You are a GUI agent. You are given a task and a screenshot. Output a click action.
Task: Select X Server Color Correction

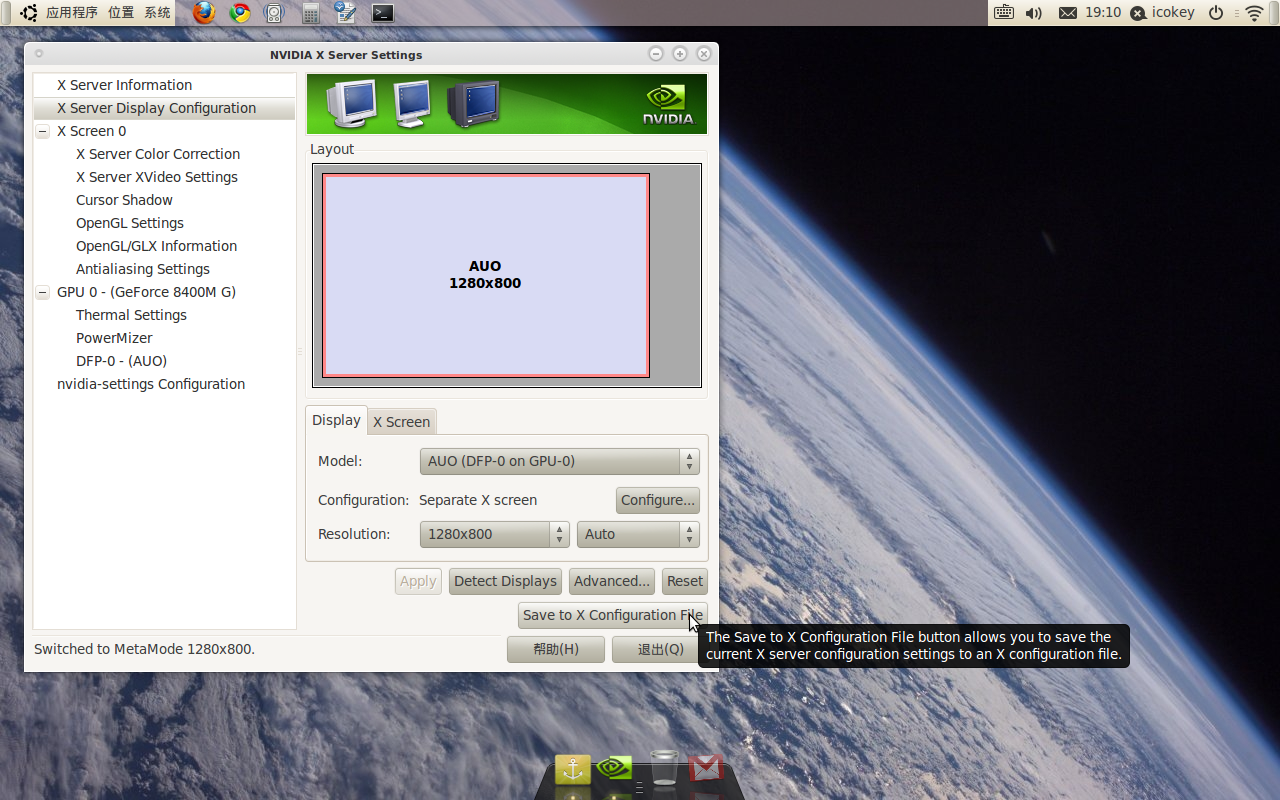pyautogui.click(x=158, y=154)
